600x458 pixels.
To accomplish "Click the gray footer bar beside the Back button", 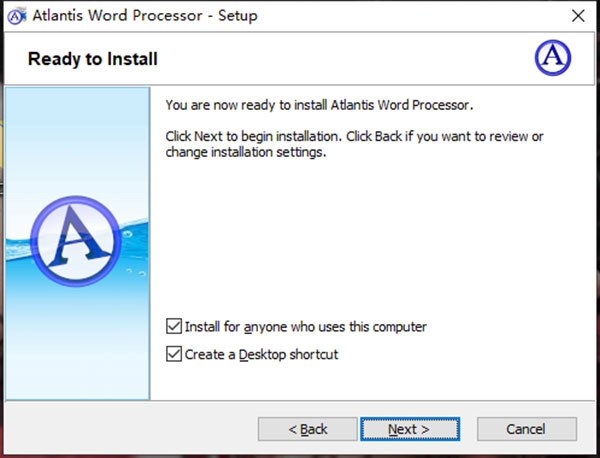I will click(x=130, y=429).
